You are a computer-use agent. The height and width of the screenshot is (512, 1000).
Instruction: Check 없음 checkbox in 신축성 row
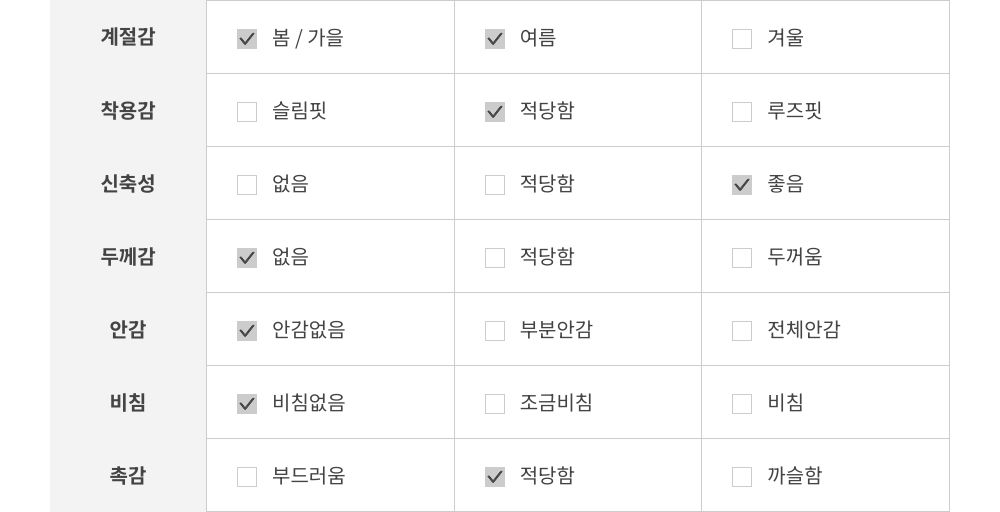pos(247,185)
